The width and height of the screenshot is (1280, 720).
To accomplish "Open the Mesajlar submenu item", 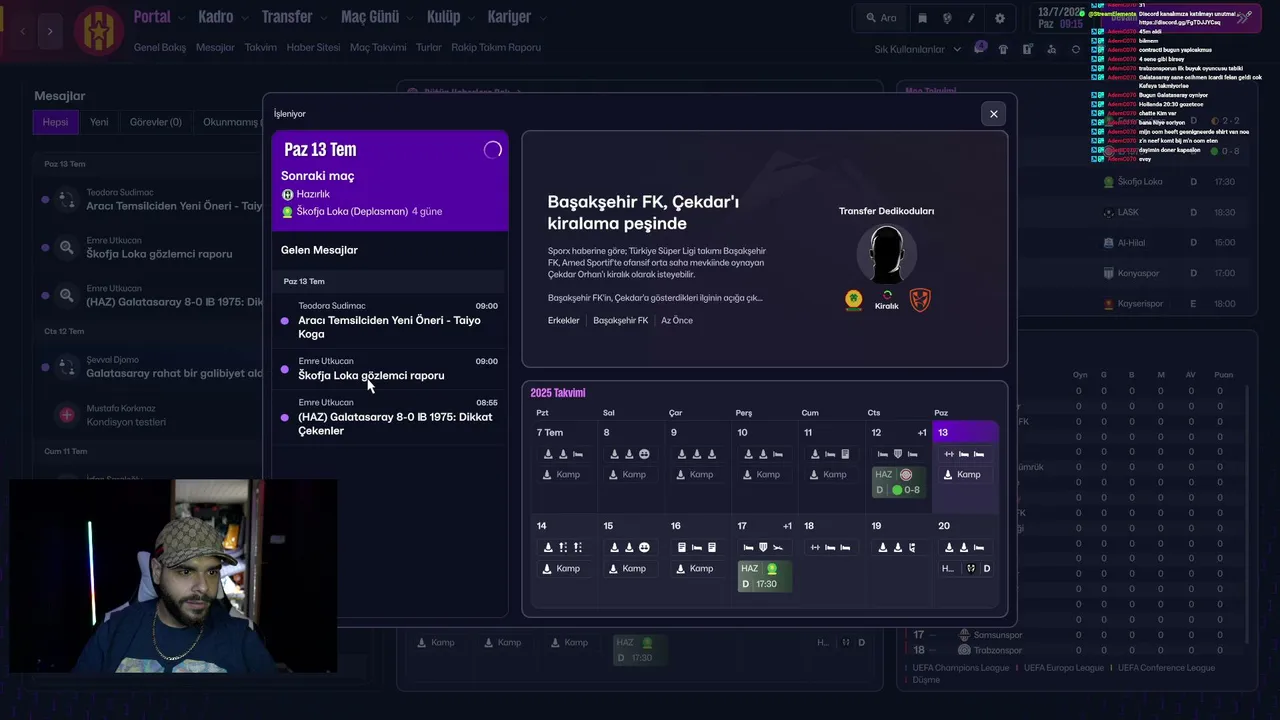I will coord(215,47).
